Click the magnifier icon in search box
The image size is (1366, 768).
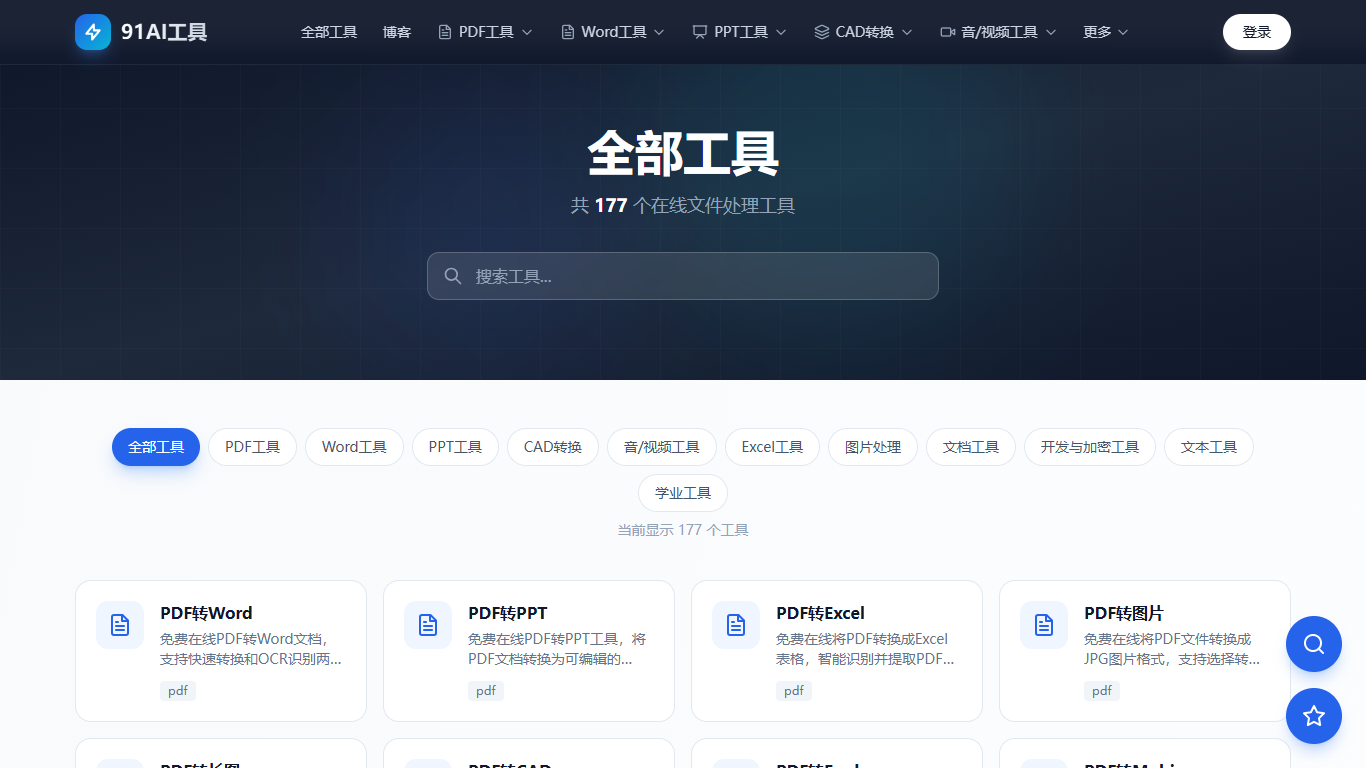click(453, 276)
